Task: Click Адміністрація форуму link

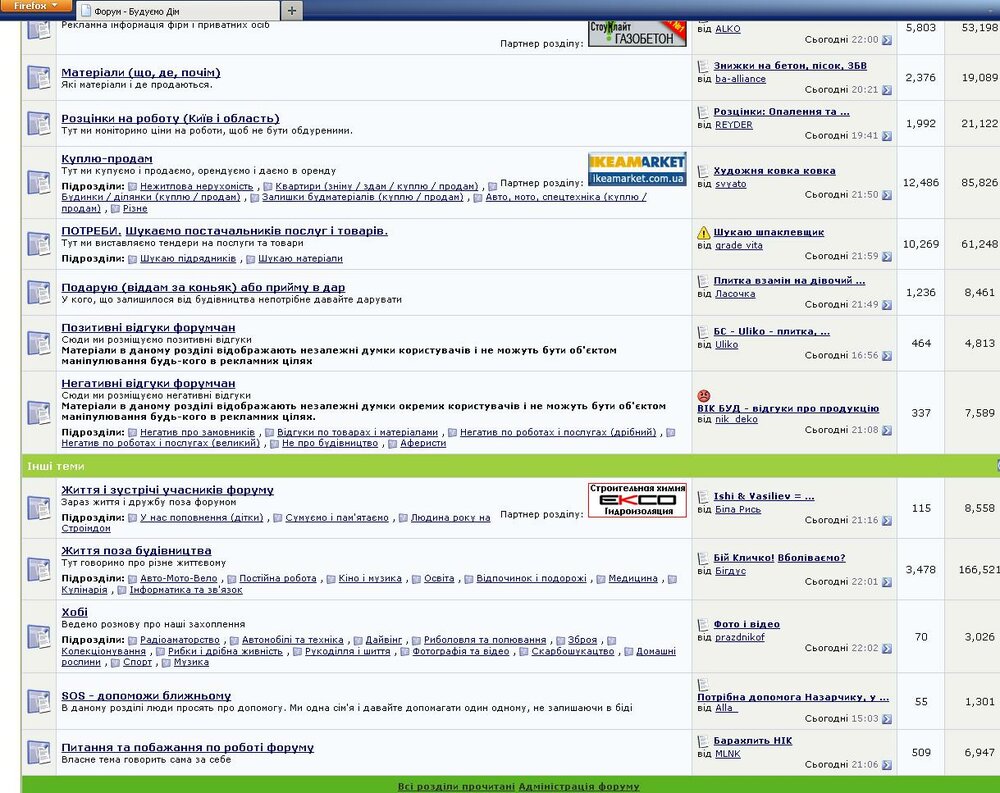Action: (x=579, y=787)
